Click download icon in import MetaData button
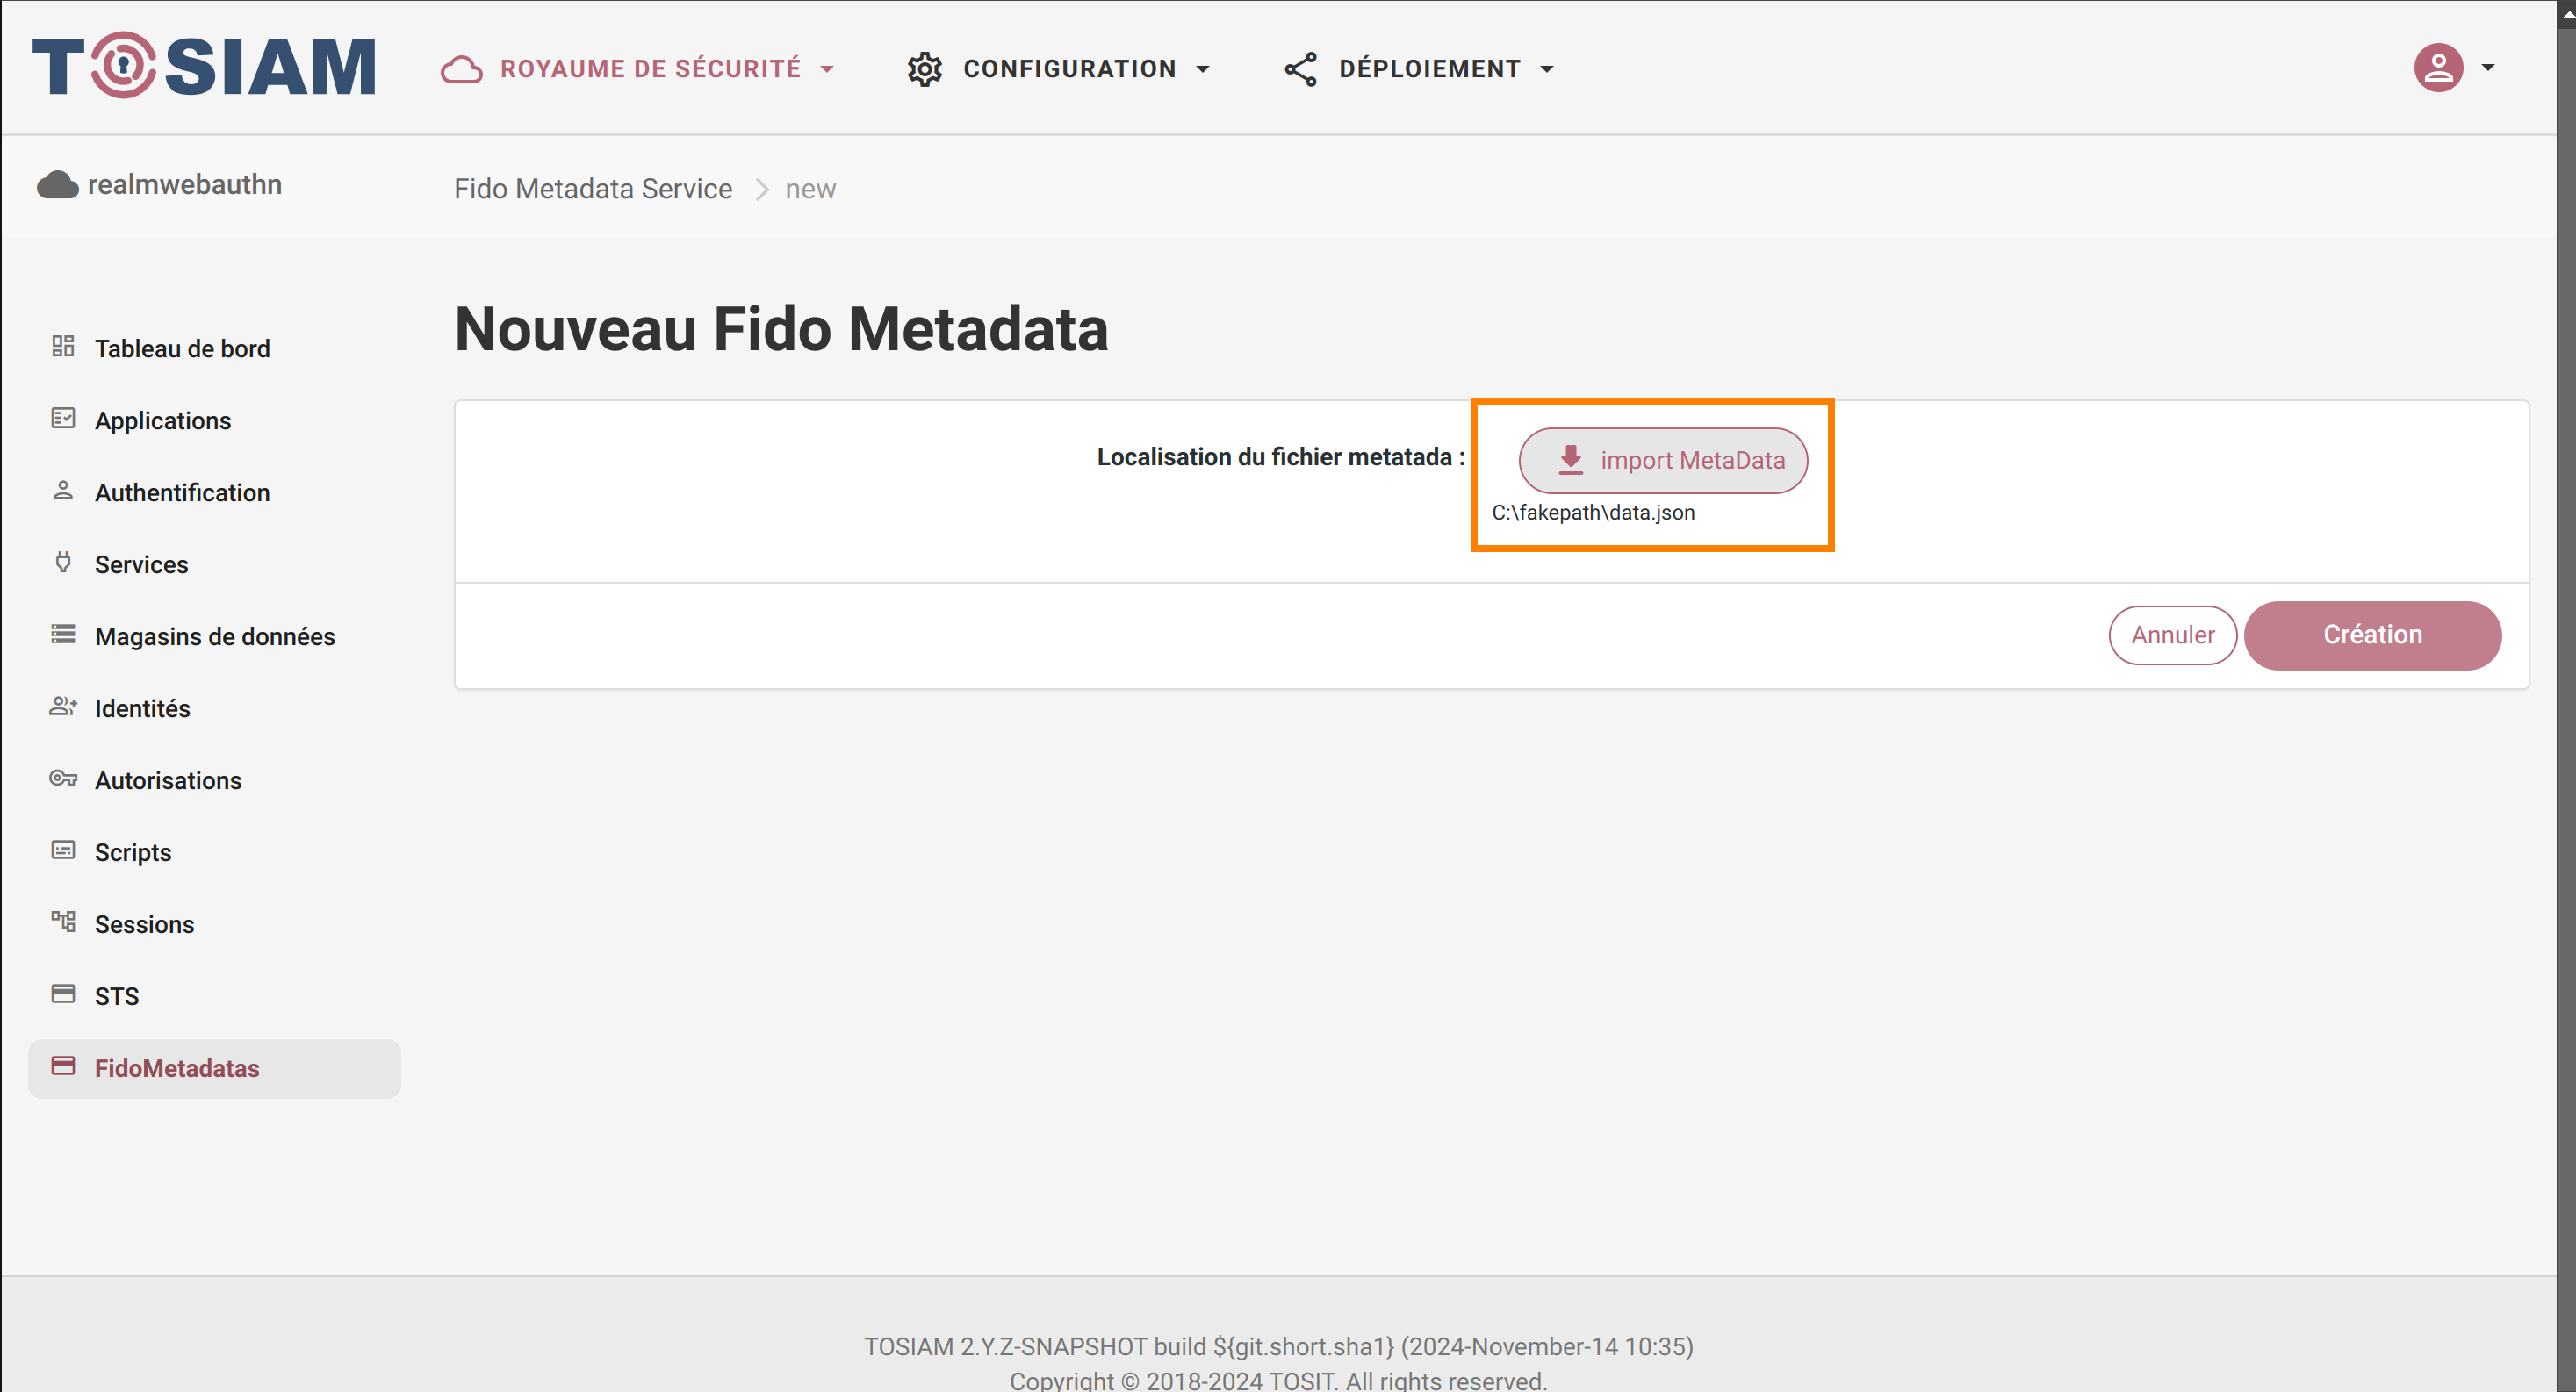This screenshot has height=1392, width=2576. (1571, 460)
